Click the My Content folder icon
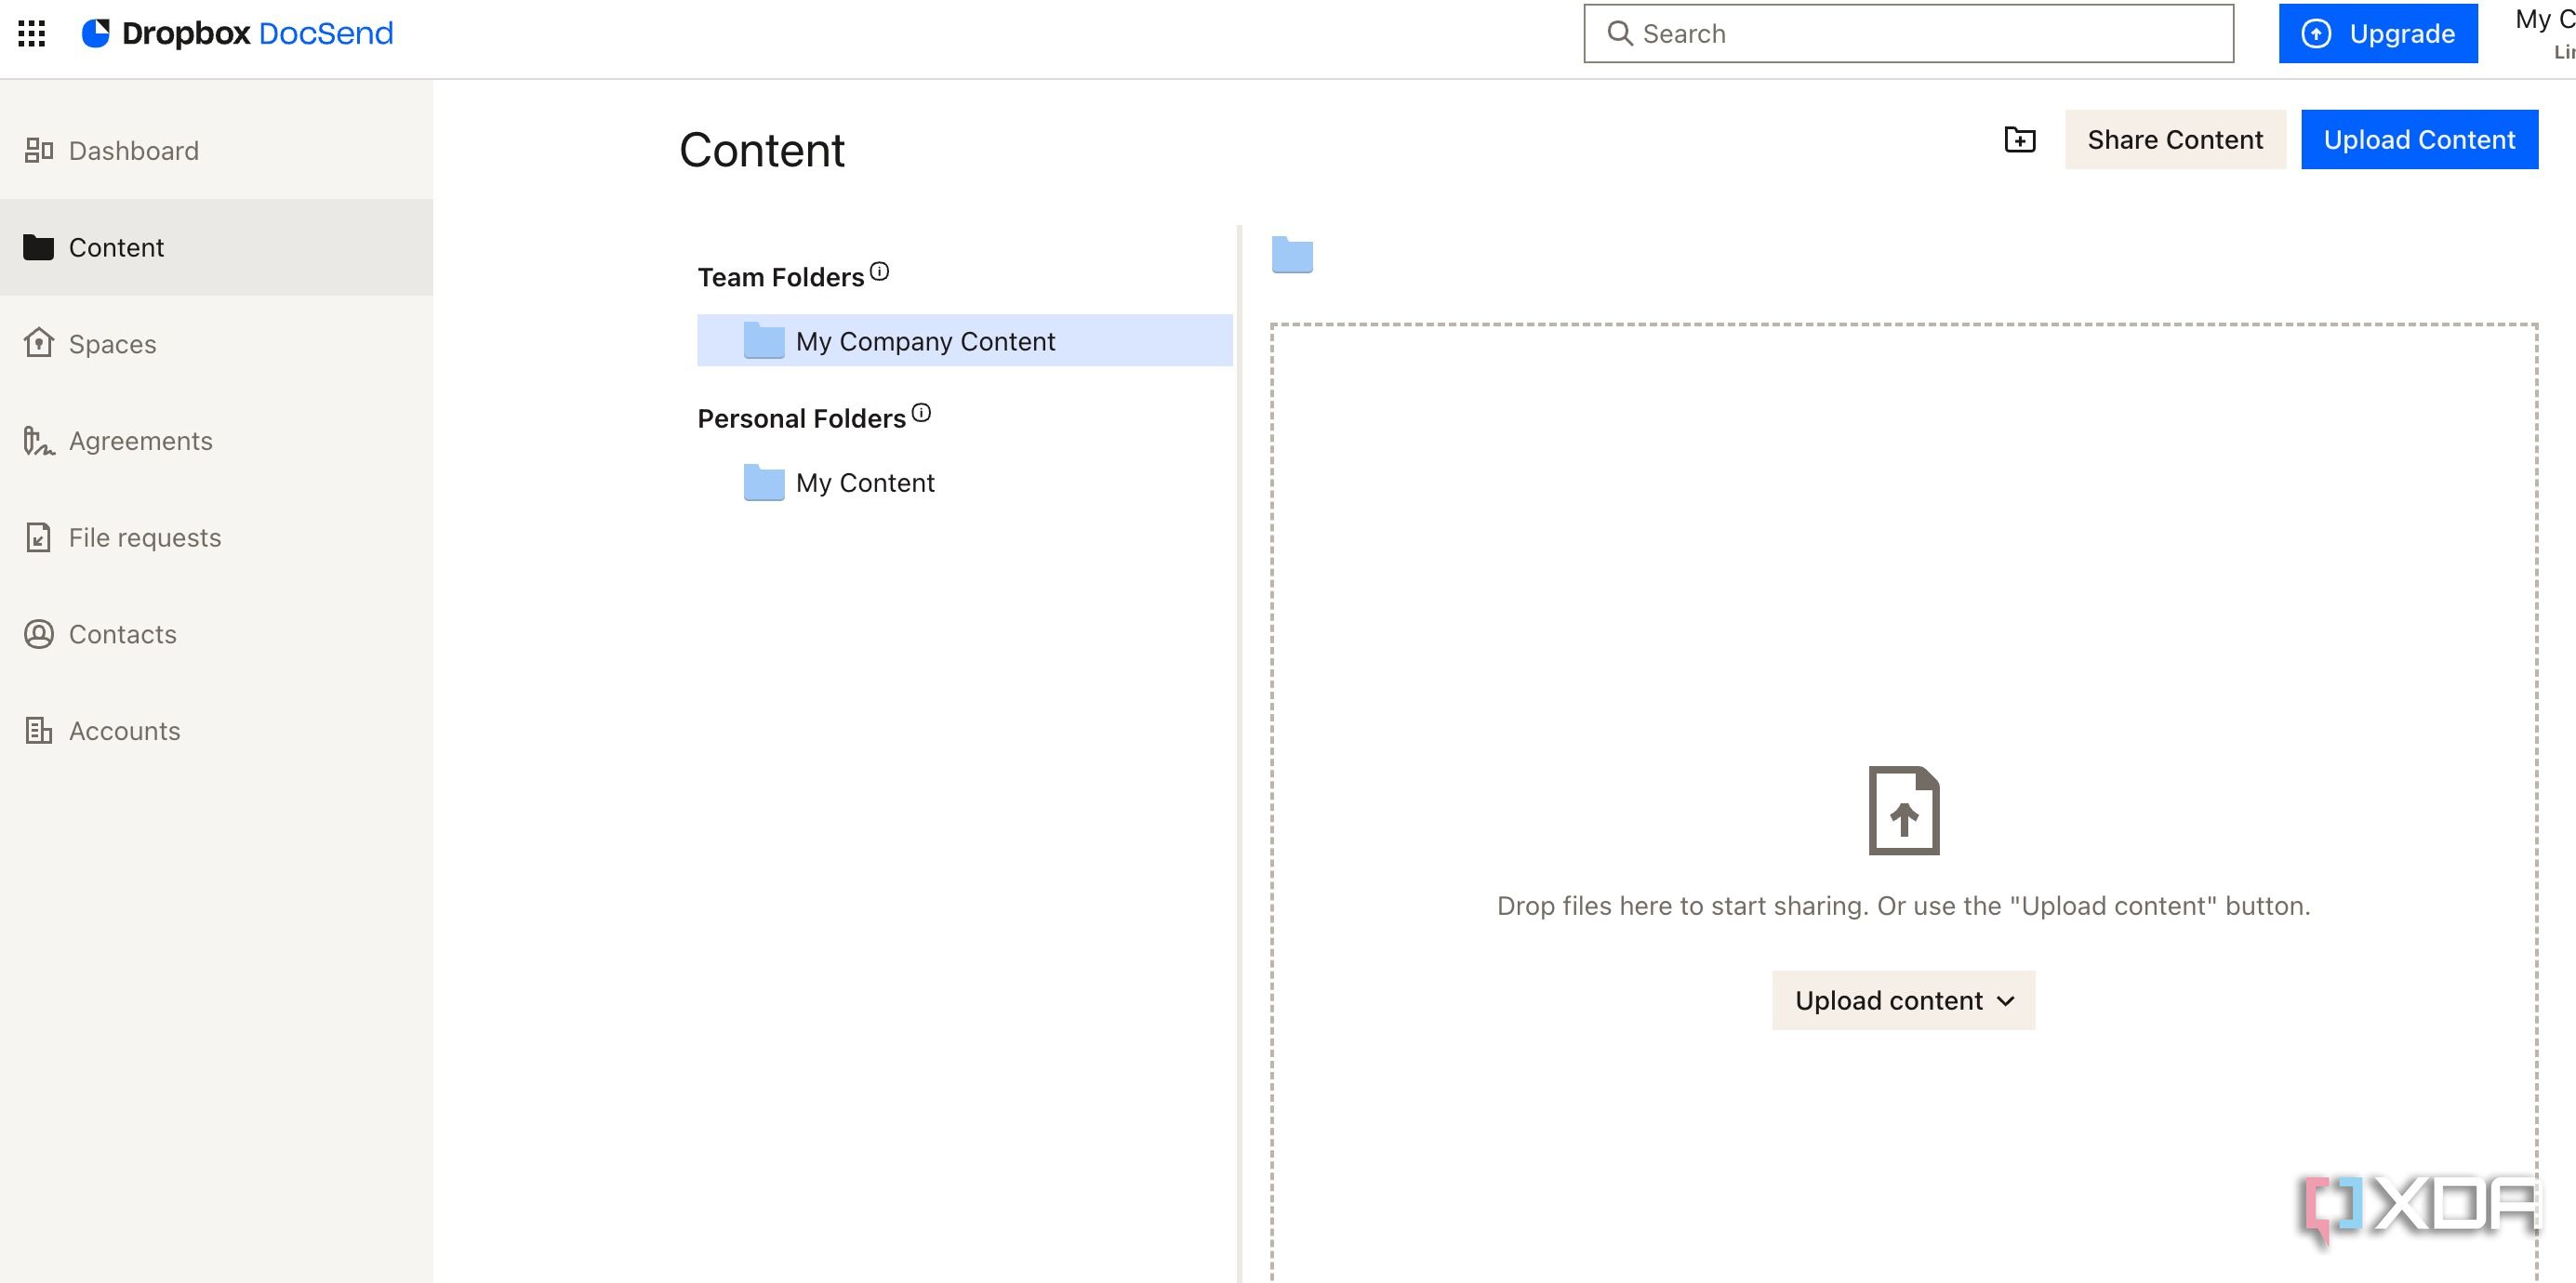2576x1283 pixels. [764, 483]
